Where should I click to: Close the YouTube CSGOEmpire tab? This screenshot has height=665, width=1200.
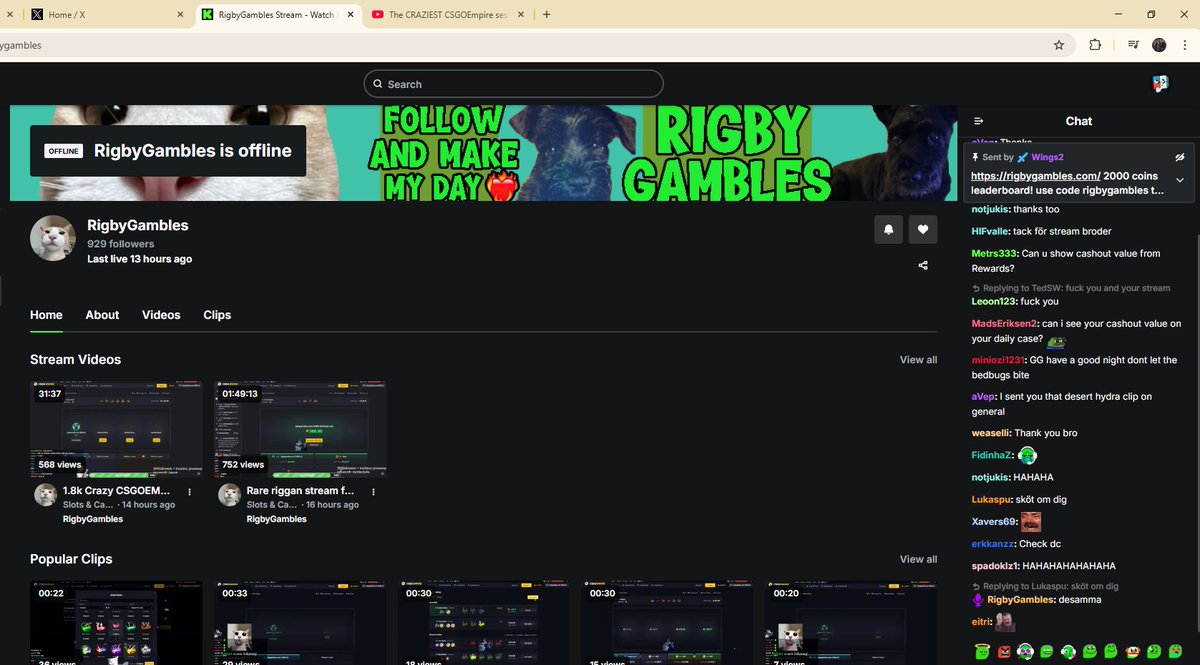520,14
